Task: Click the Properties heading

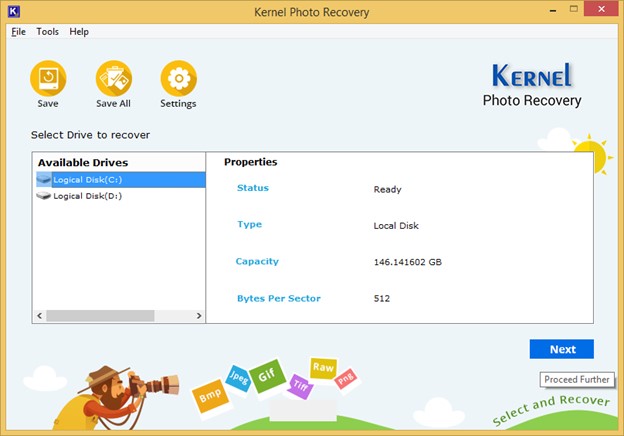Action: pyautogui.click(x=251, y=162)
